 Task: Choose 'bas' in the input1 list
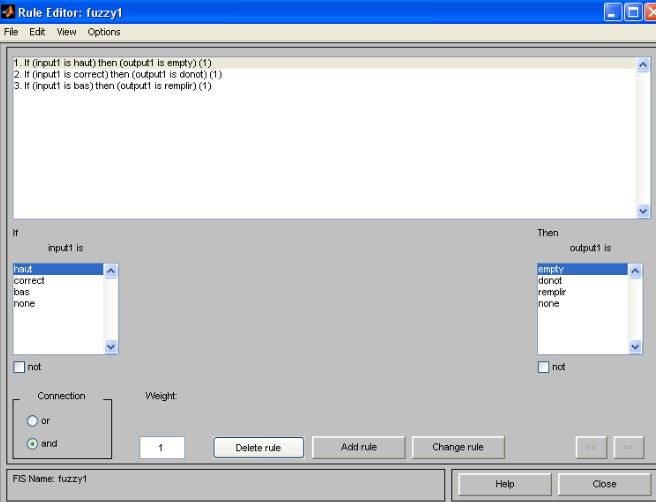(22, 292)
